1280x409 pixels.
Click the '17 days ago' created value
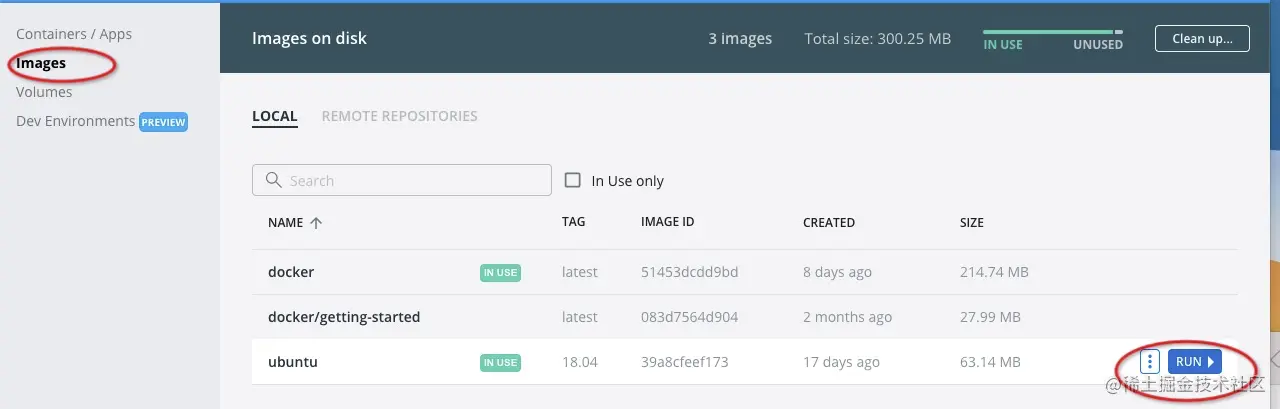841,362
